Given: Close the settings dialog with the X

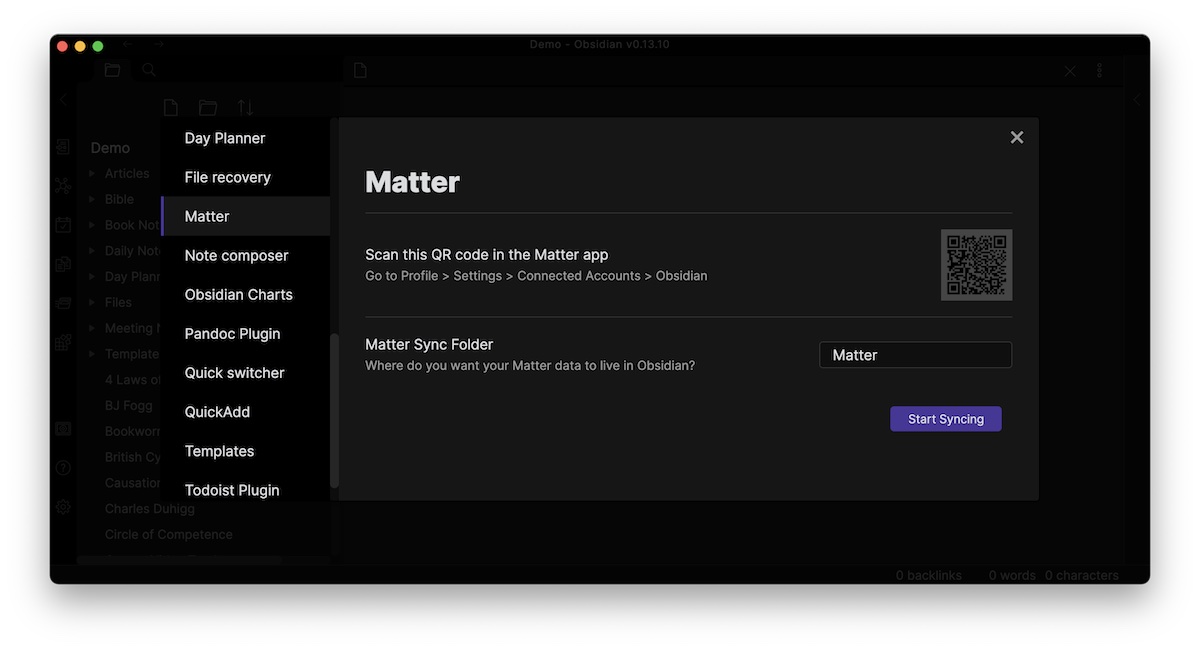Looking at the screenshot, I should point(1017,138).
